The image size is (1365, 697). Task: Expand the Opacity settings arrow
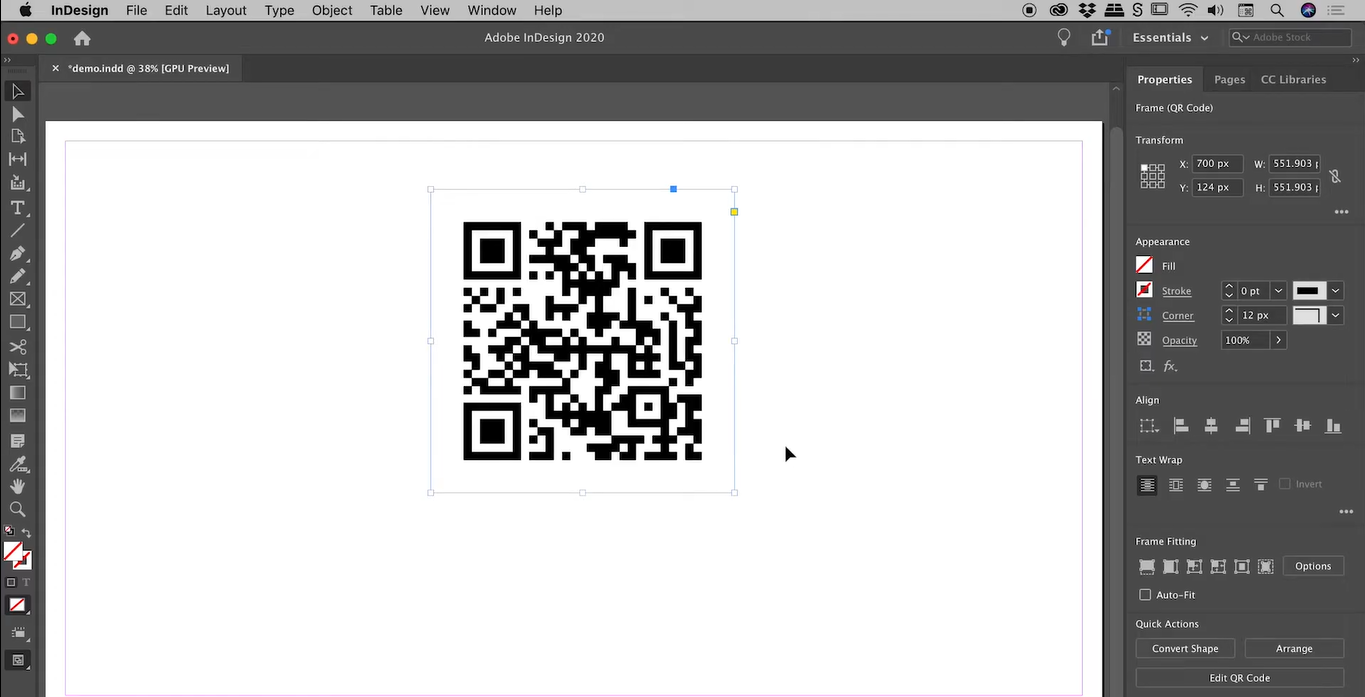(x=1279, y=340)
